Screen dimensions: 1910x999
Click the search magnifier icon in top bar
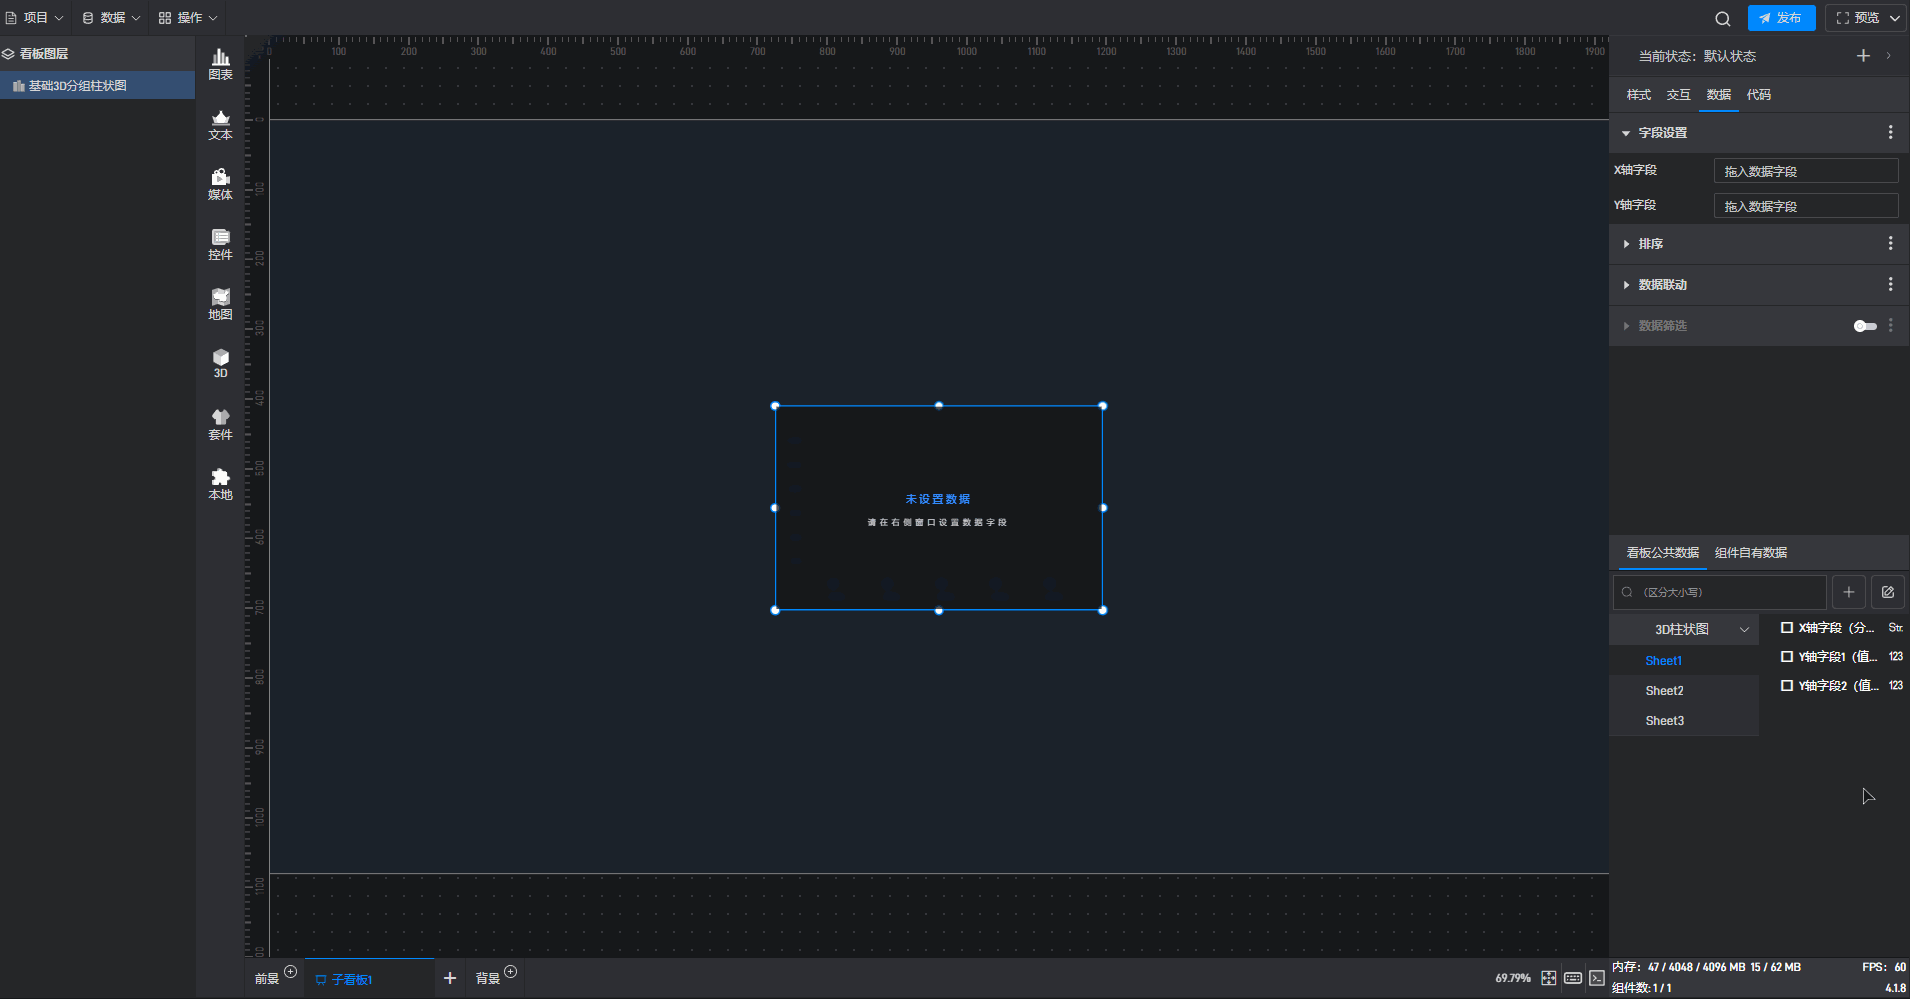point(1722,19)
